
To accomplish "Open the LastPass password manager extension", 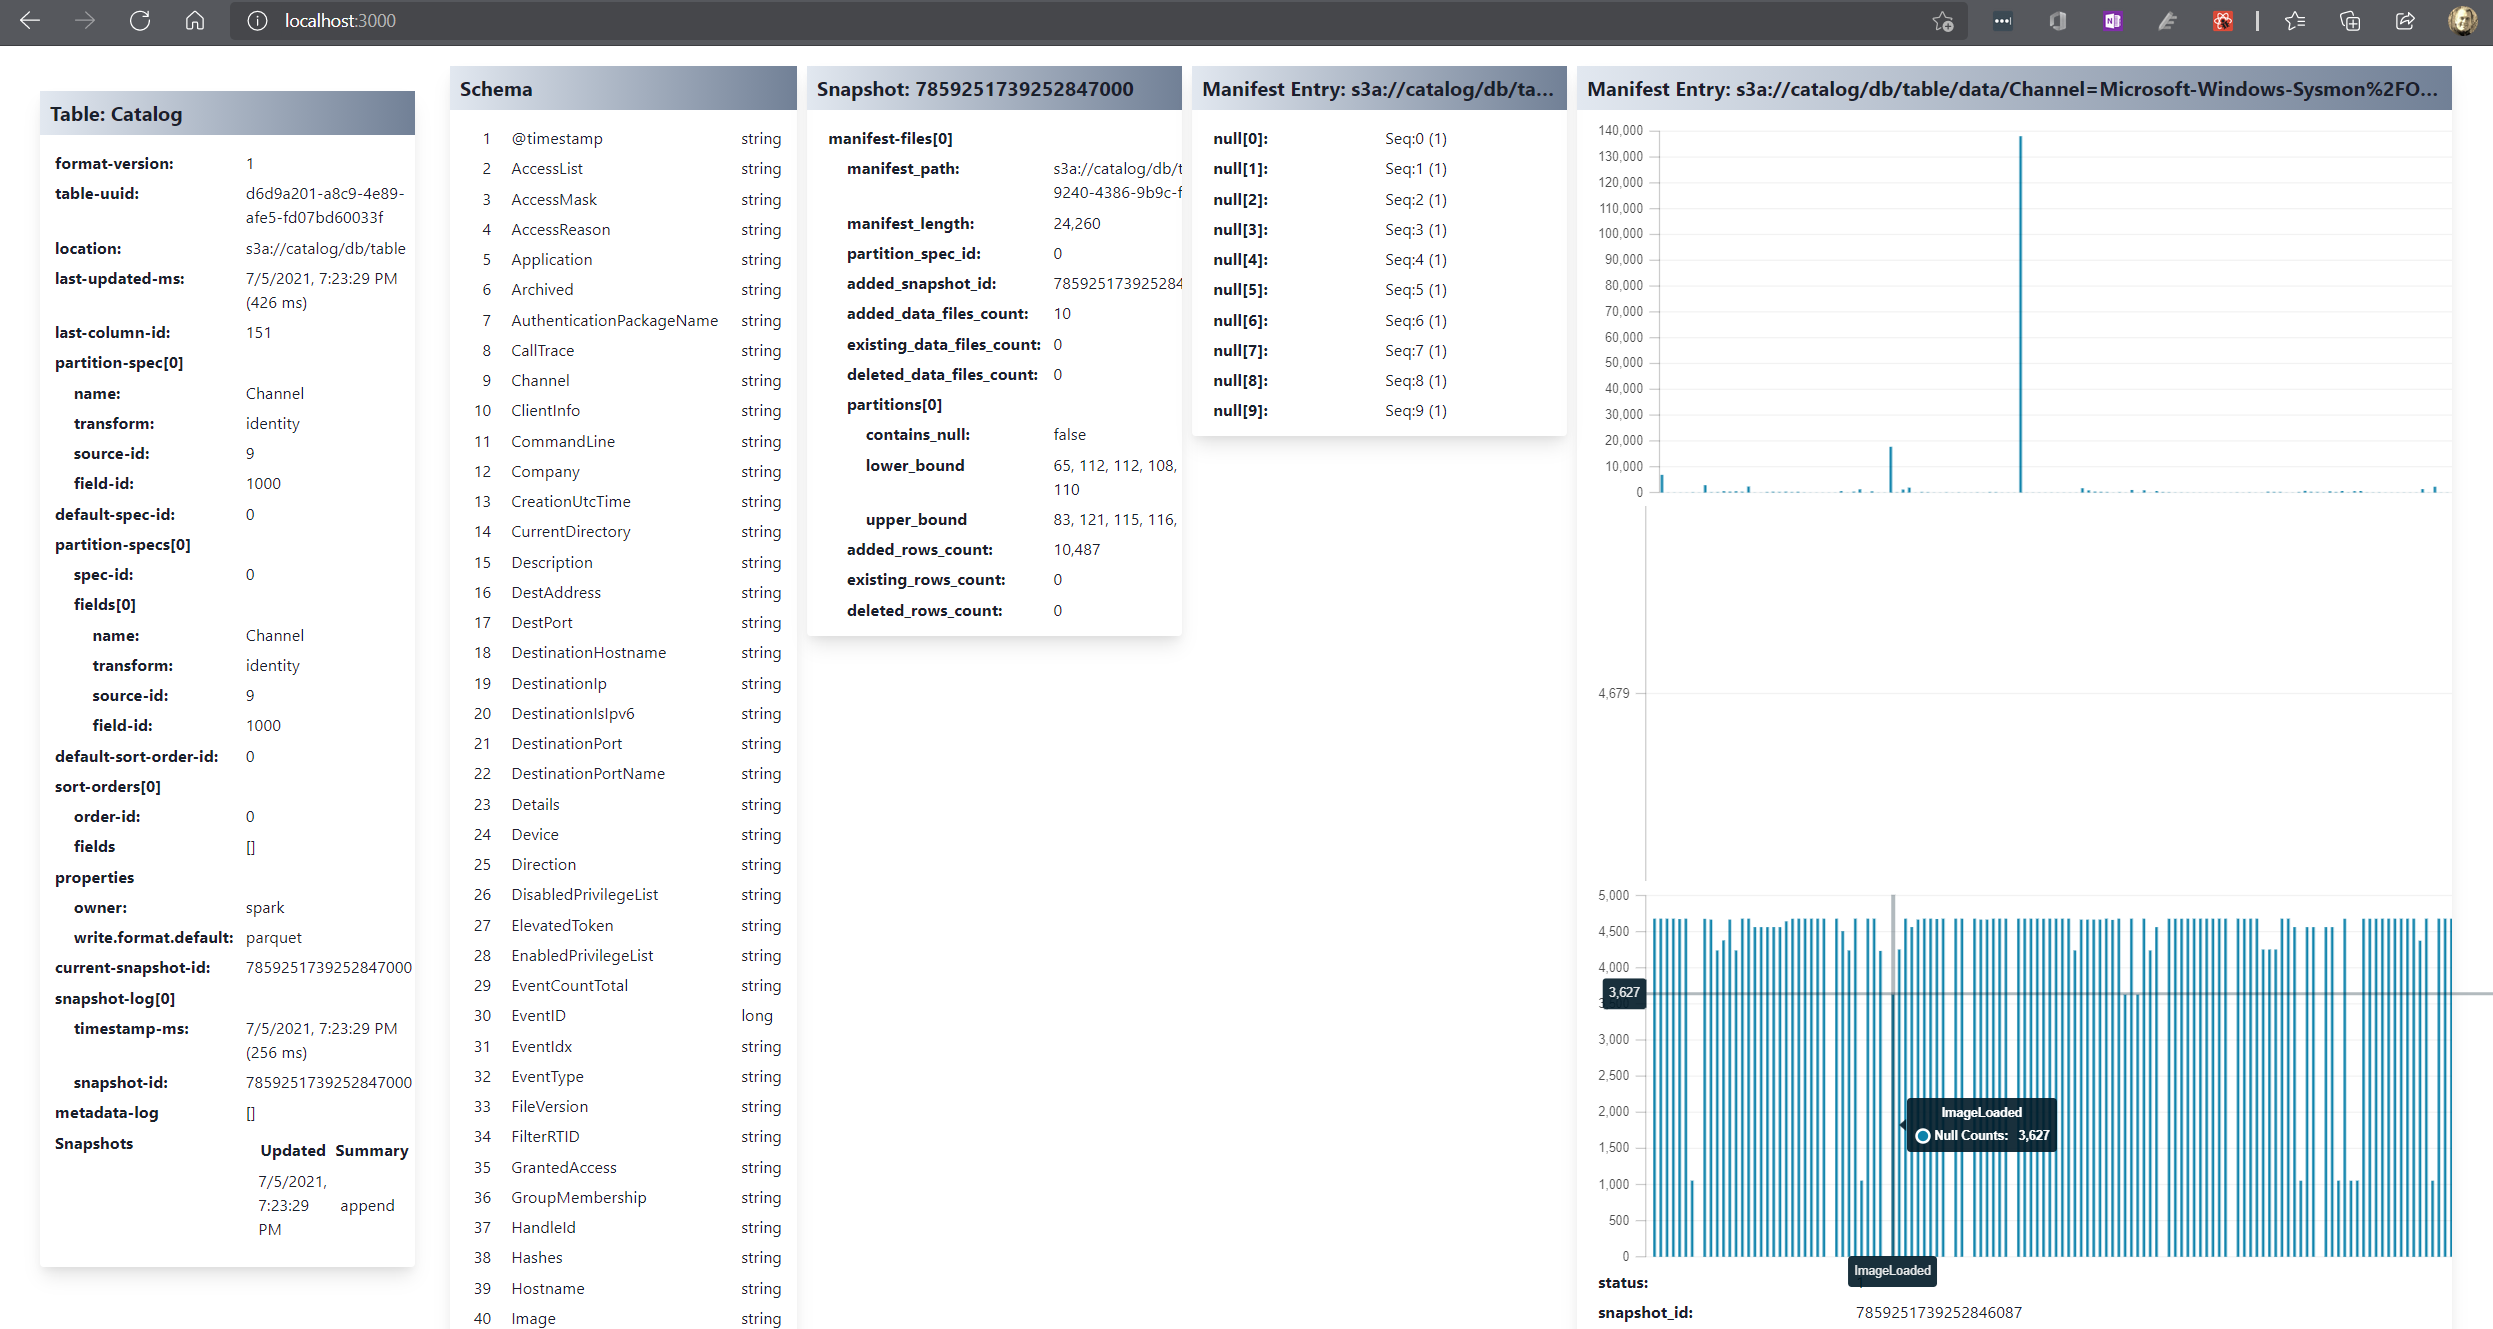I will [2002, 21].
